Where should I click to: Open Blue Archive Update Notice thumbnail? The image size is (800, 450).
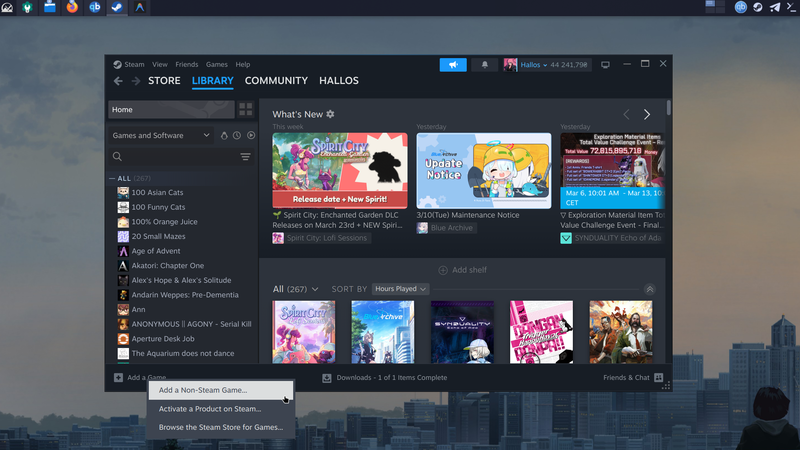pyautogui.click(x=484, y=170)
